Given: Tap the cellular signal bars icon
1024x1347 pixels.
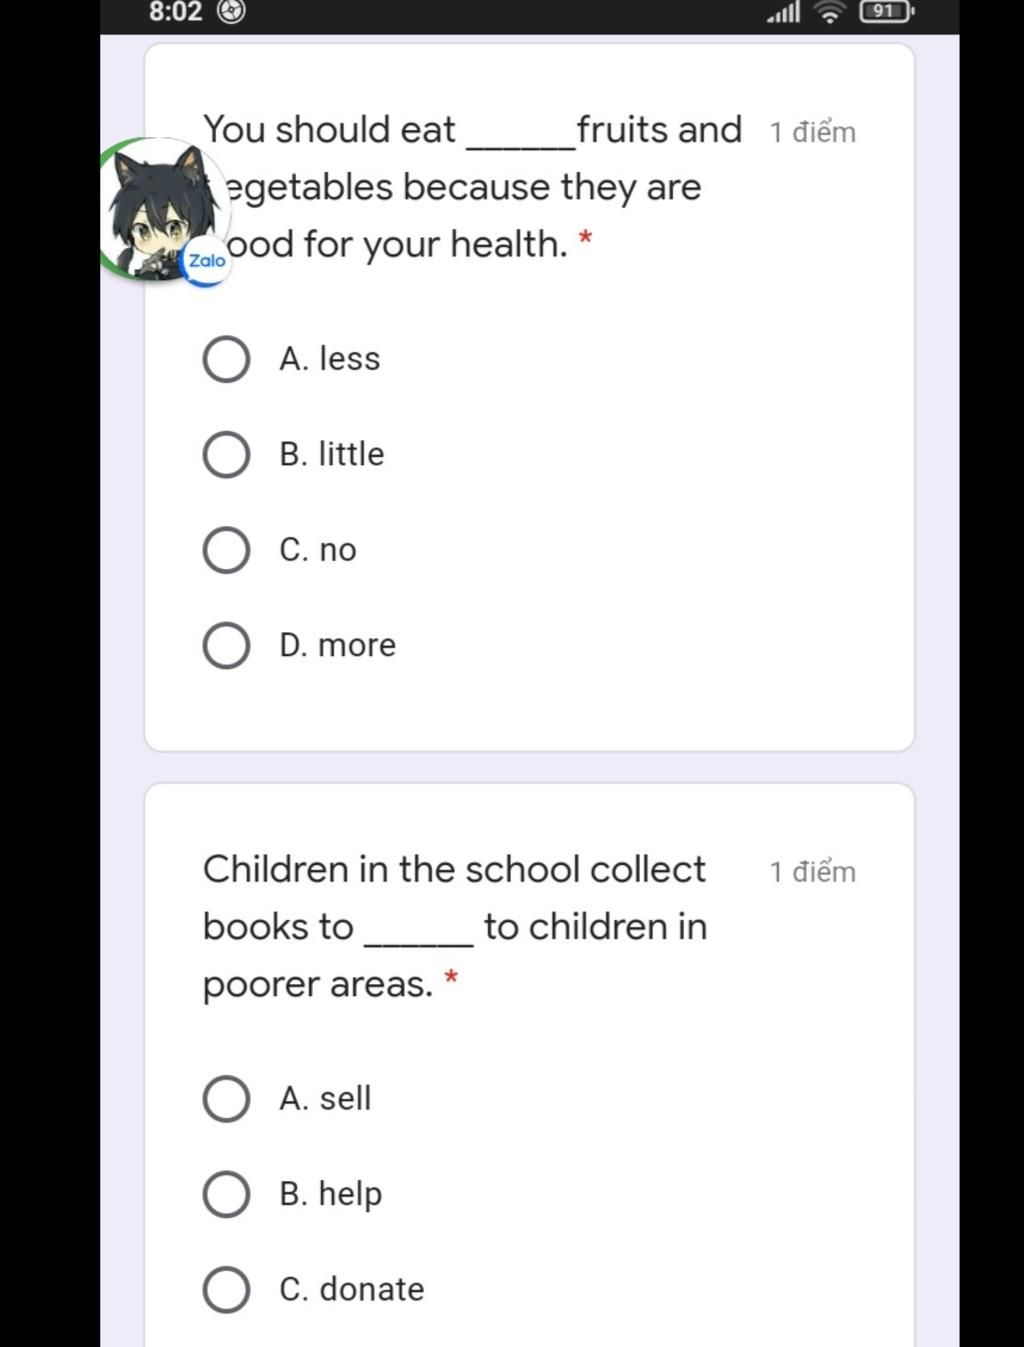Looking at the screenshot, I should [x=784, y=12].
